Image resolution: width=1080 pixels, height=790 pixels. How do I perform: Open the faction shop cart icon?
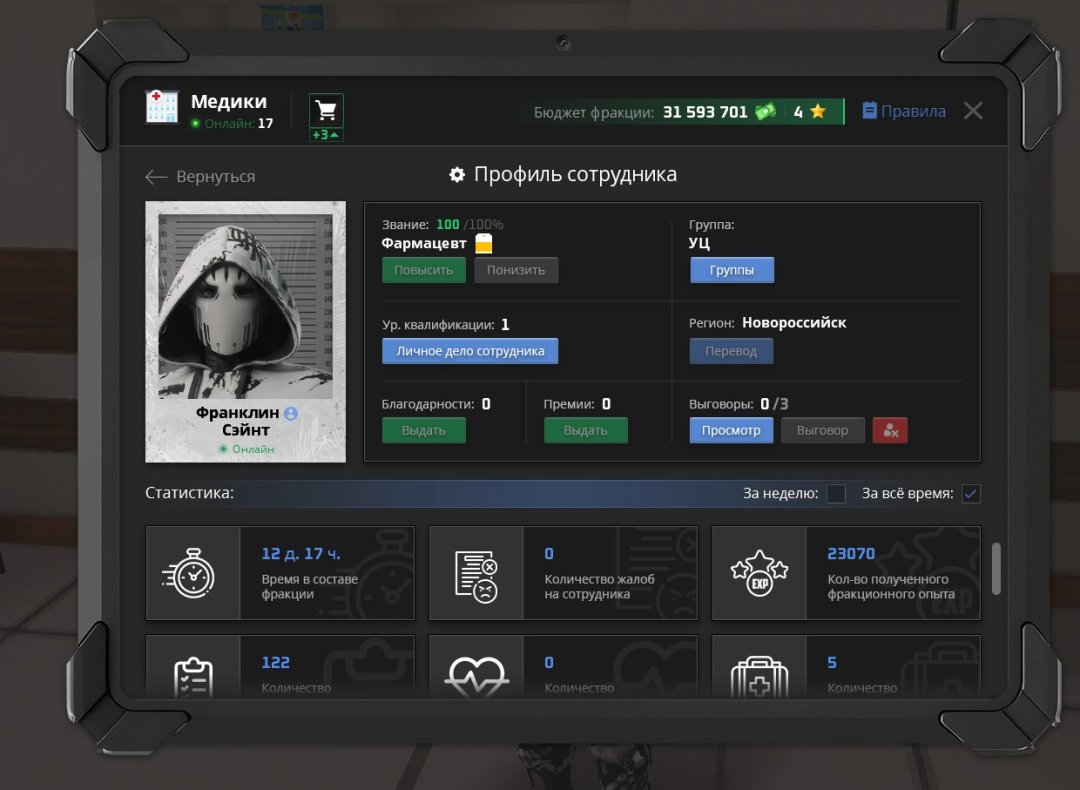pyautogui.click(x=326, y=110)
